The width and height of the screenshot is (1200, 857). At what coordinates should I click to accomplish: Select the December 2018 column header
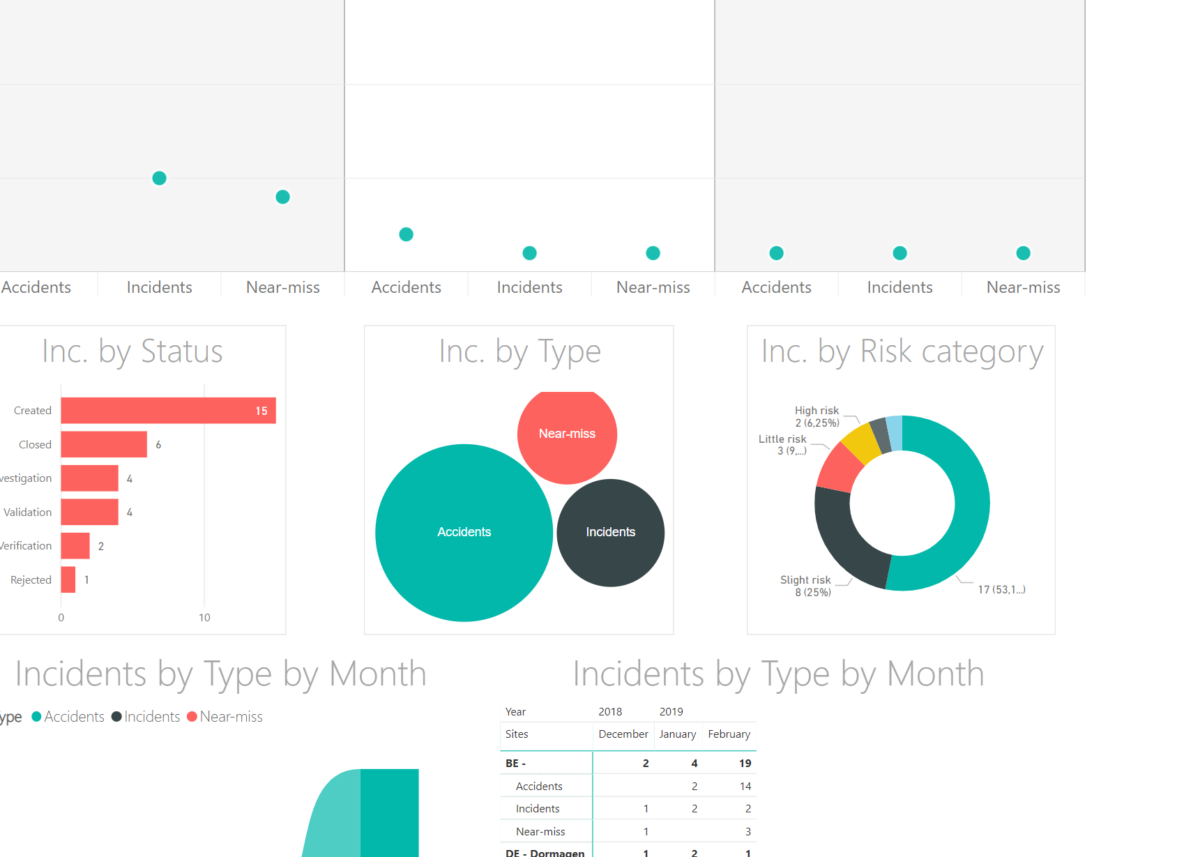pos(623,733)
